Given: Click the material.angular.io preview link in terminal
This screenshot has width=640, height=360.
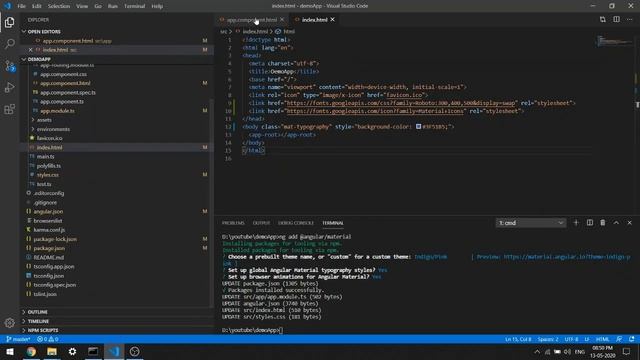Looking at the screenshot, I should tap(567, 257).
